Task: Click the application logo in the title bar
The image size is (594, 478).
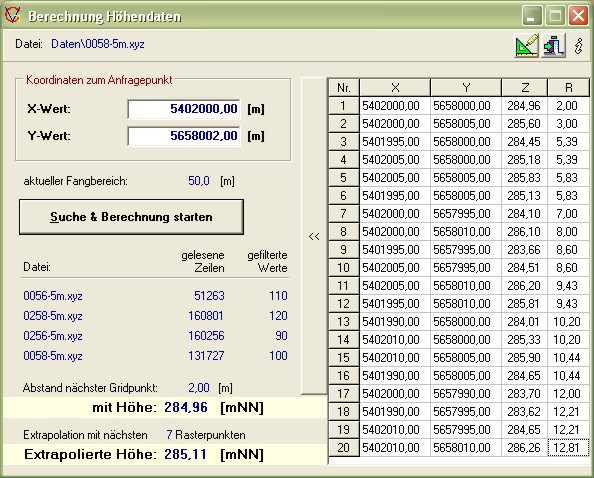Action: pyautogui.click(x=12, y=15)
